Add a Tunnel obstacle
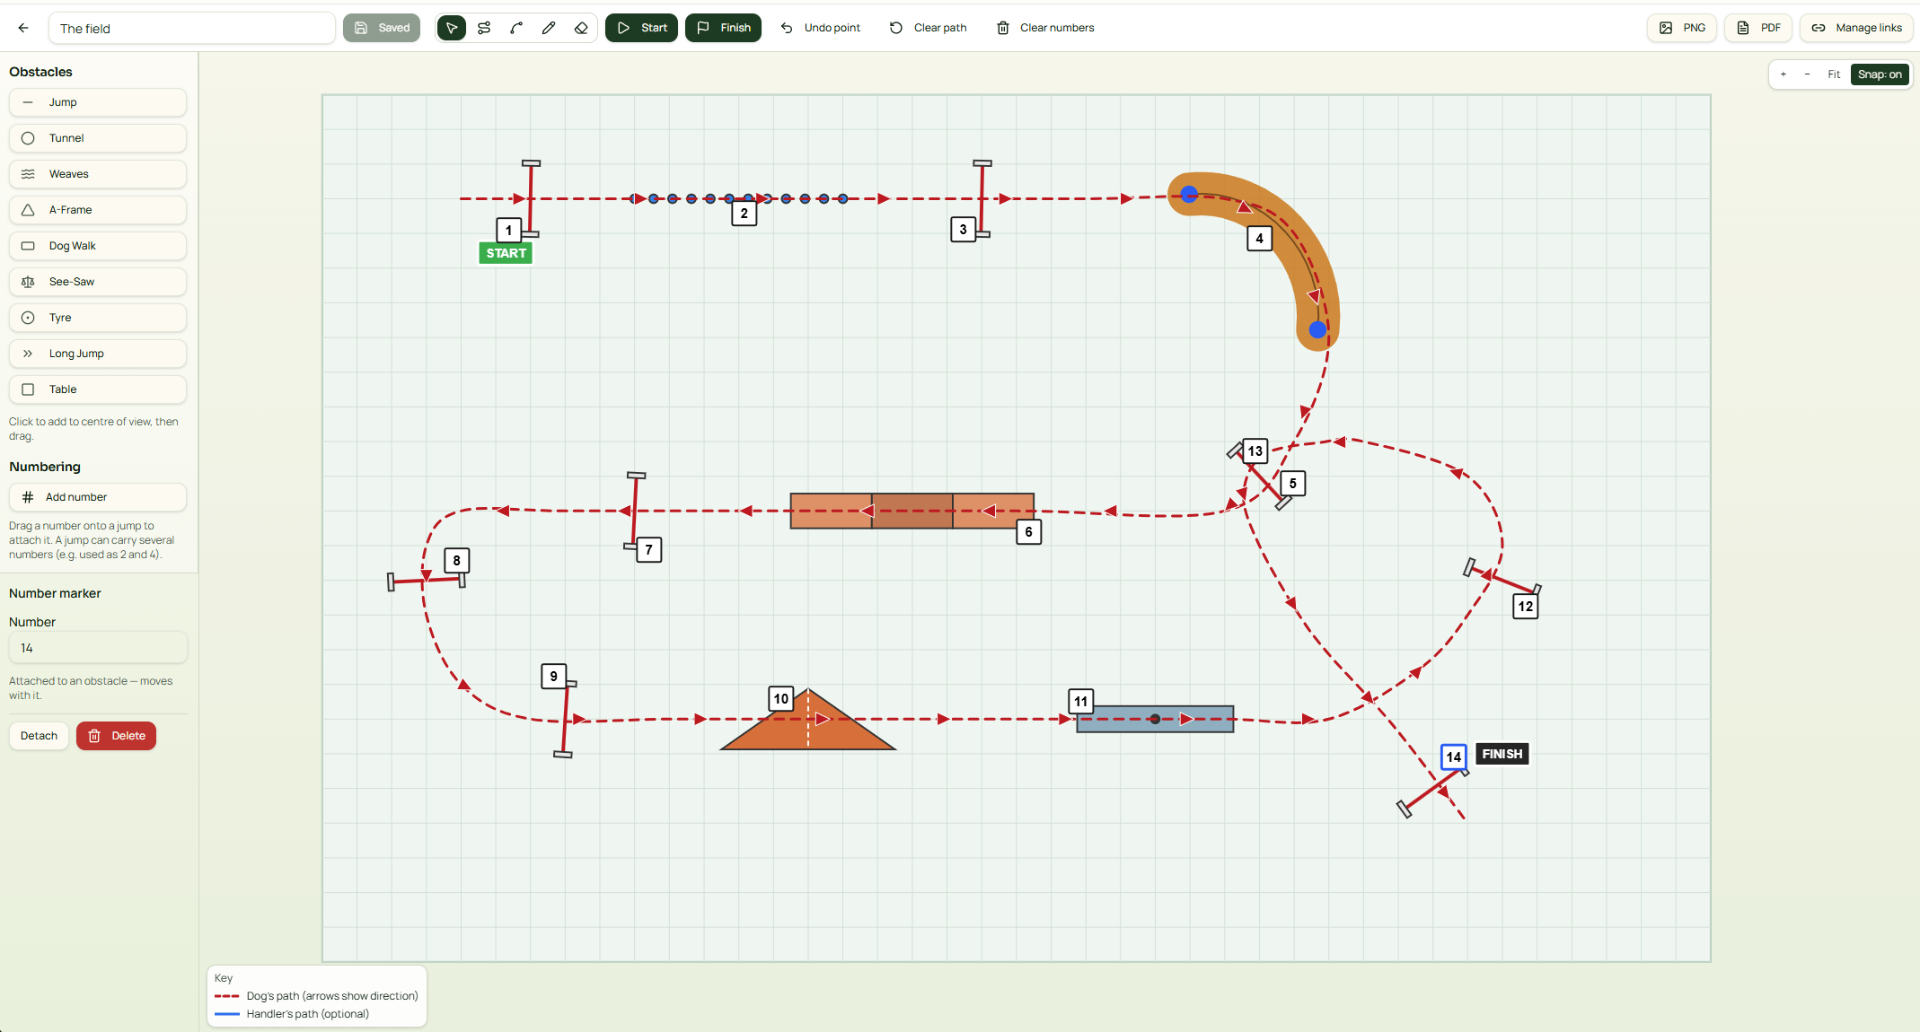Screen dimensions: 1920x1032 [x=98, y=138]
